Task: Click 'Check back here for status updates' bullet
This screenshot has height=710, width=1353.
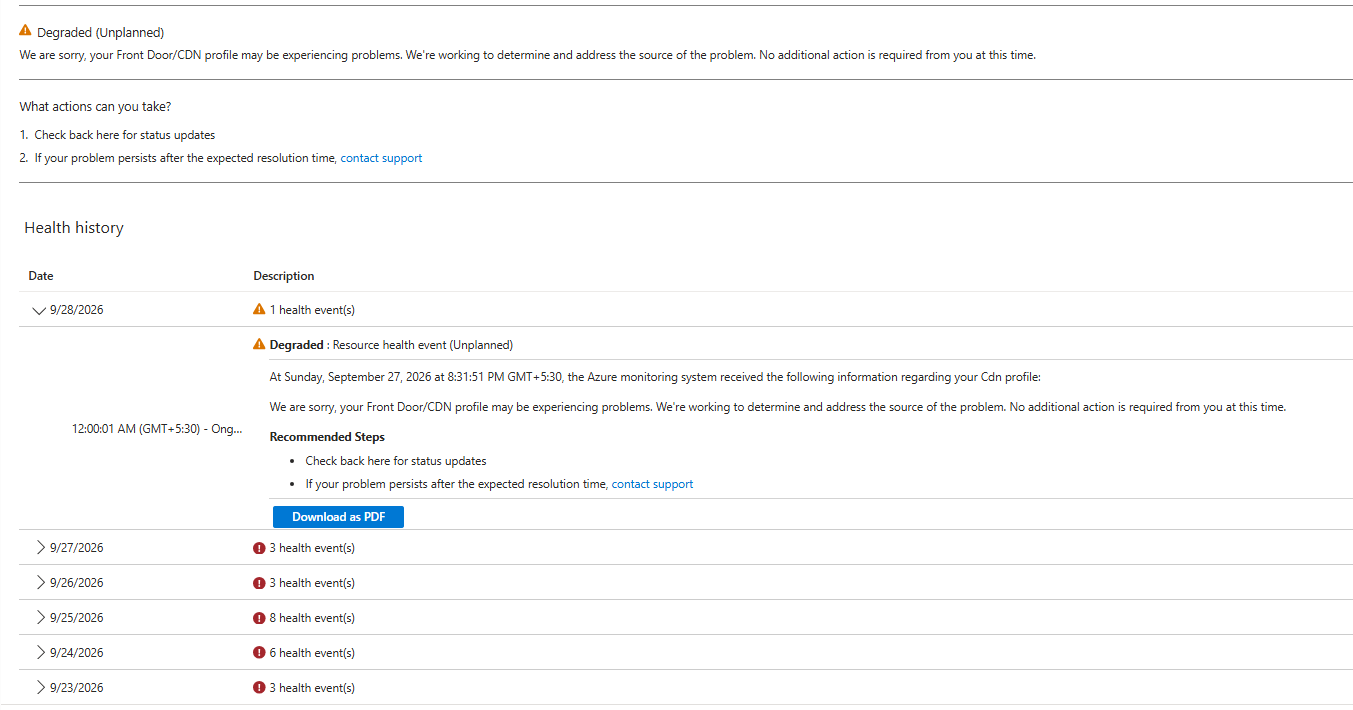Action: point(396,461)
